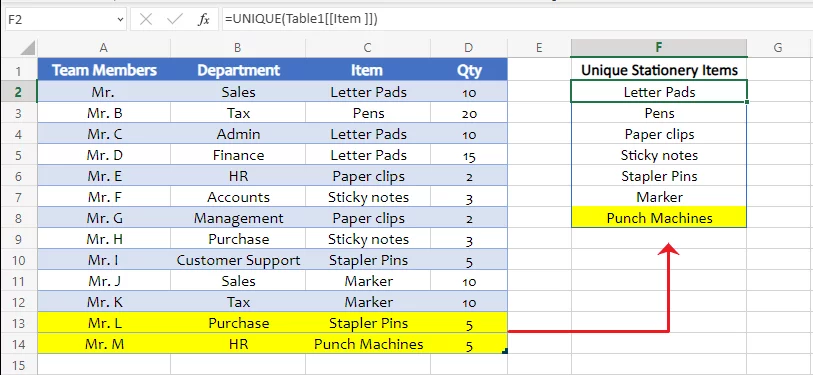The image size is (813, 375).
Task: Select row 7 header
Action: [19, 197]
